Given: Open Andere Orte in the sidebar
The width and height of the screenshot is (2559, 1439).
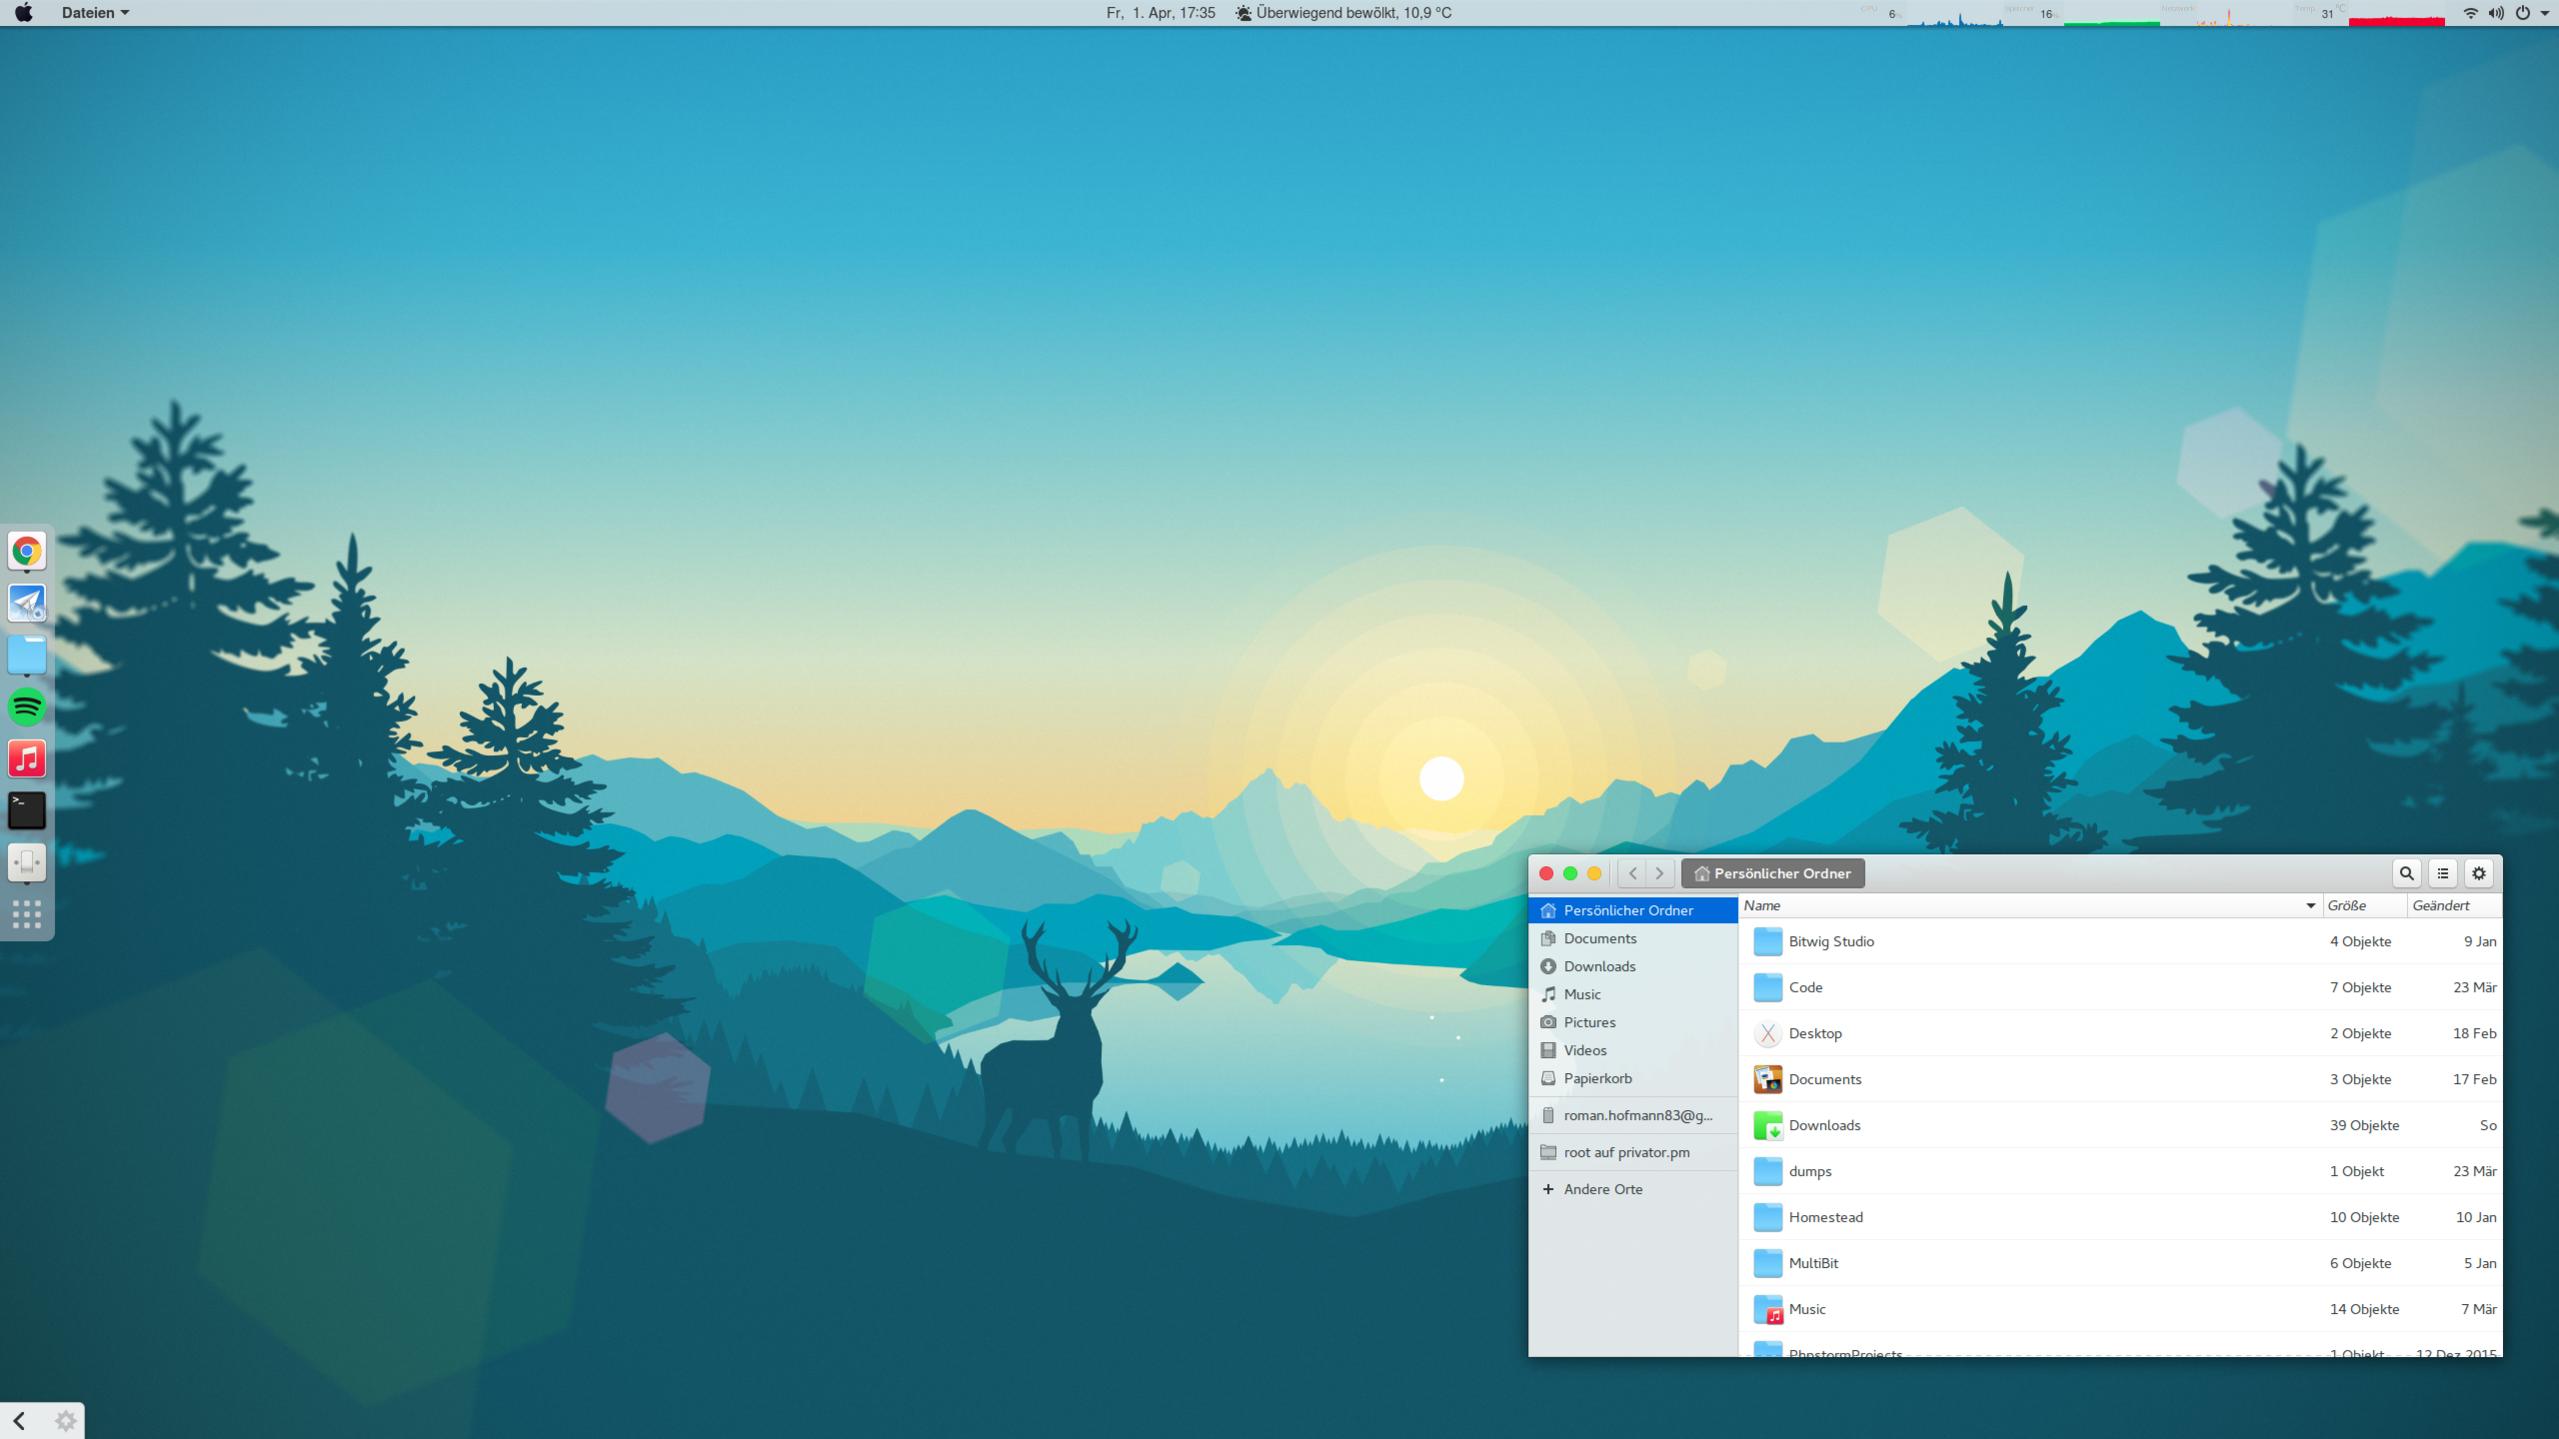Looking at the screenshot, I should coord(1602,1189).
